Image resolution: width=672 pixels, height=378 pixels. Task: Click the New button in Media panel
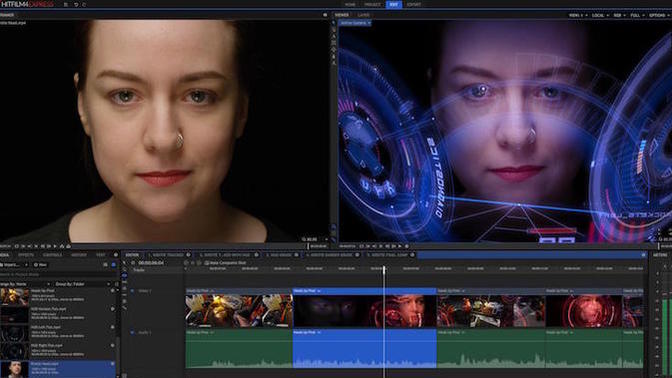point(40,265)
